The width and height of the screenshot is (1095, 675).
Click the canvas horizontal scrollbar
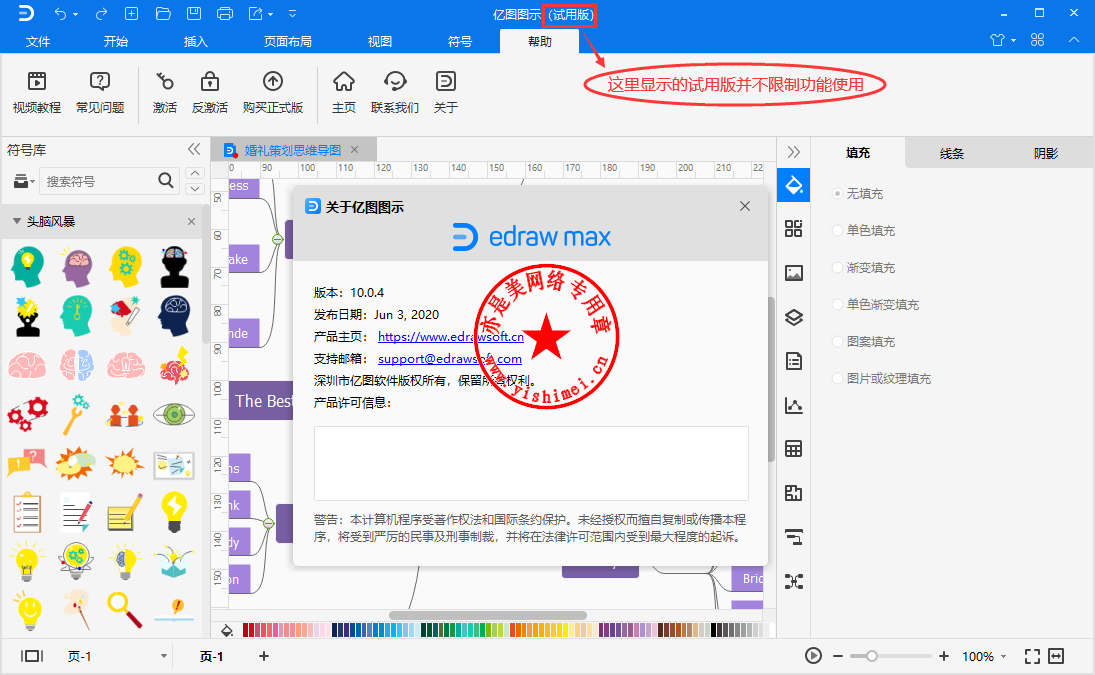[x=487, y=616]
